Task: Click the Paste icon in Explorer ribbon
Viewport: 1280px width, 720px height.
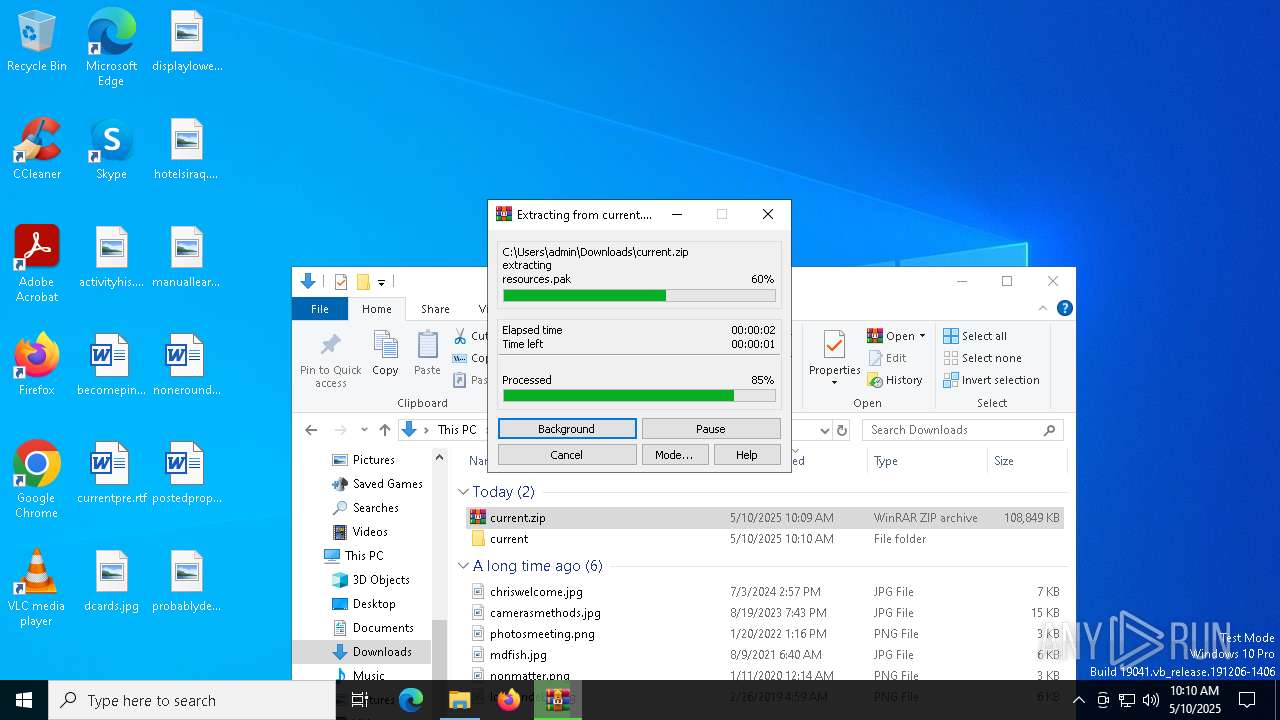Action: pos(427,353)
